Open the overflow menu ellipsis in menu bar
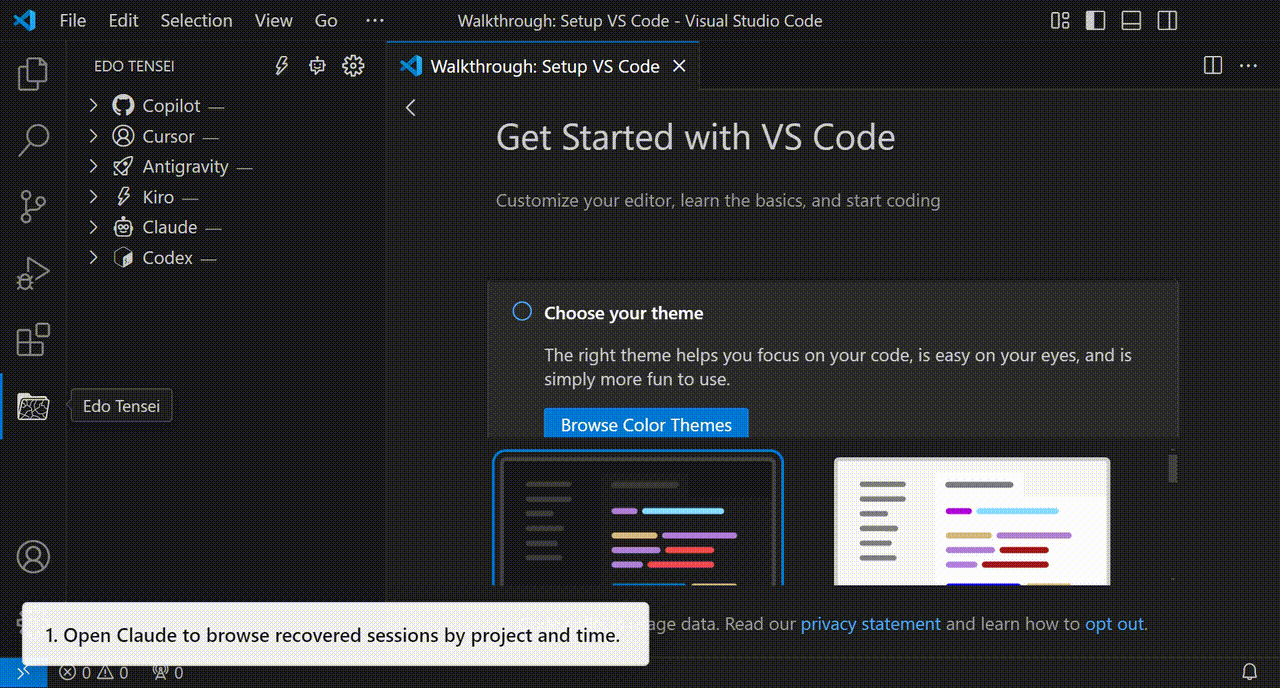This screenshot has height=688, width=1280. tap(375, 20)
